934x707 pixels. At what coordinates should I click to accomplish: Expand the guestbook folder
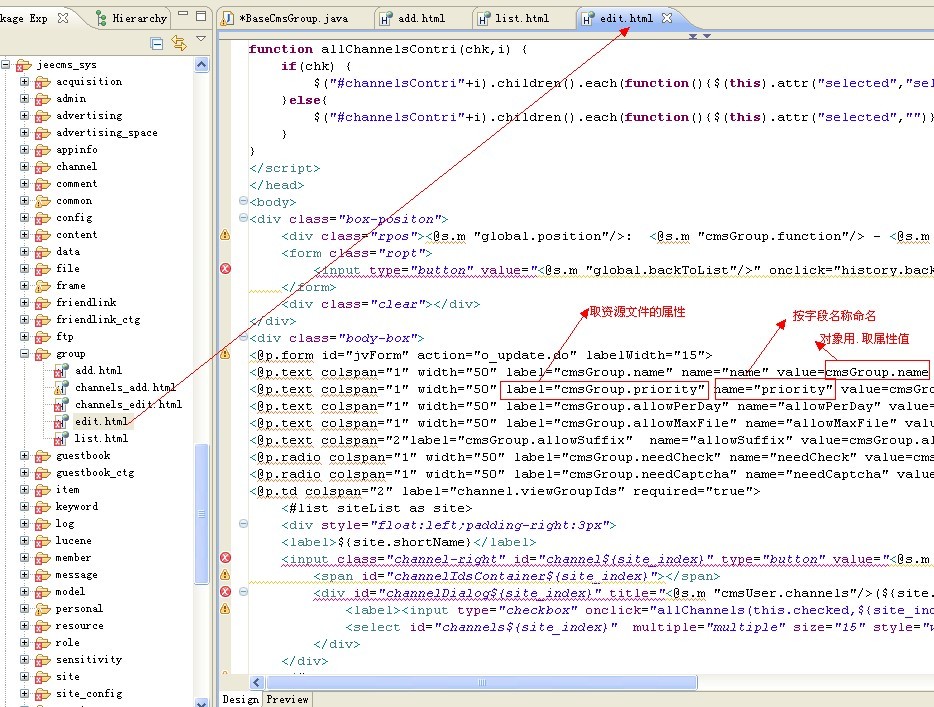point(24,455)
